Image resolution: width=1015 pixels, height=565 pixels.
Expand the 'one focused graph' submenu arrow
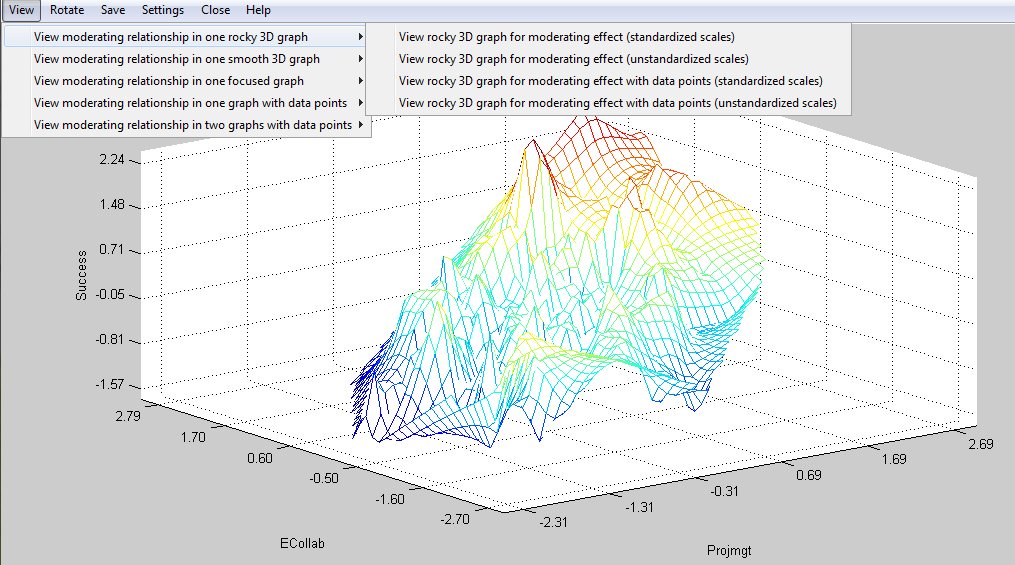click(360, 81)
